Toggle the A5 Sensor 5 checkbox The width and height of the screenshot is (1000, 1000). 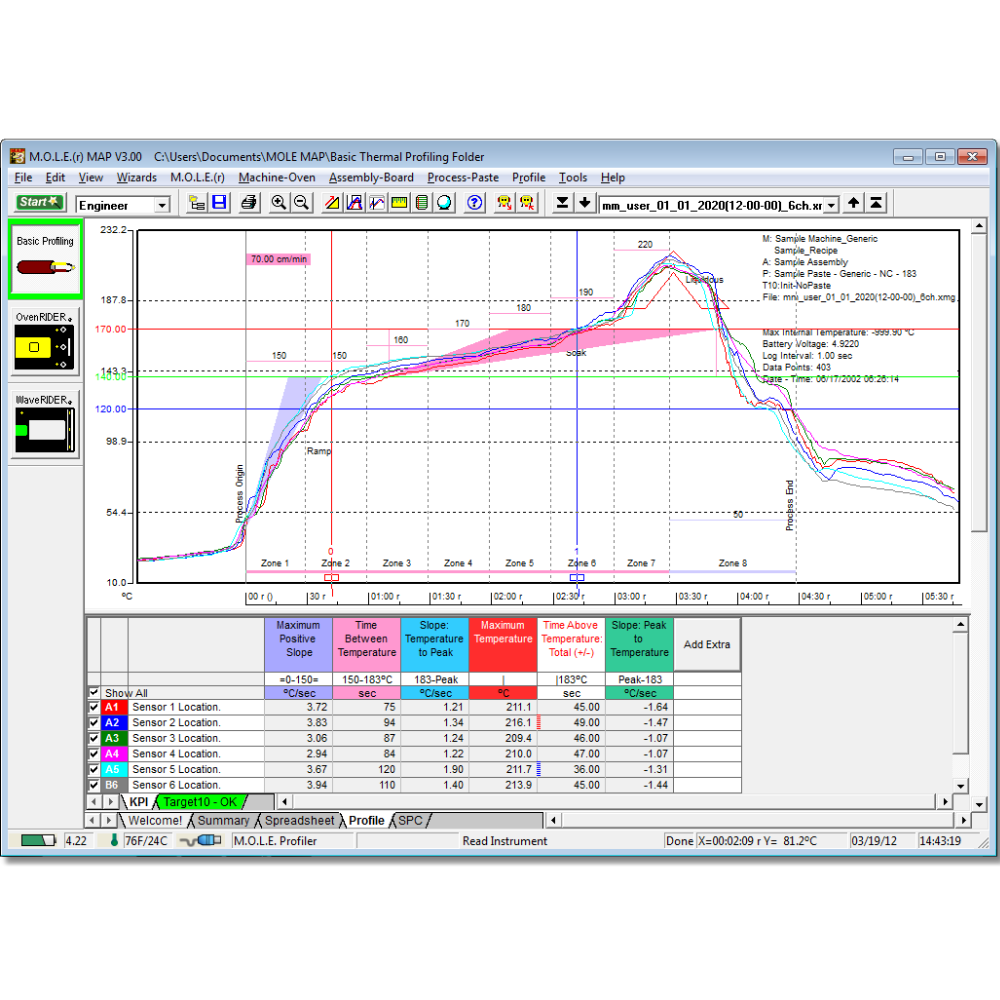click(x=94, y=770)
